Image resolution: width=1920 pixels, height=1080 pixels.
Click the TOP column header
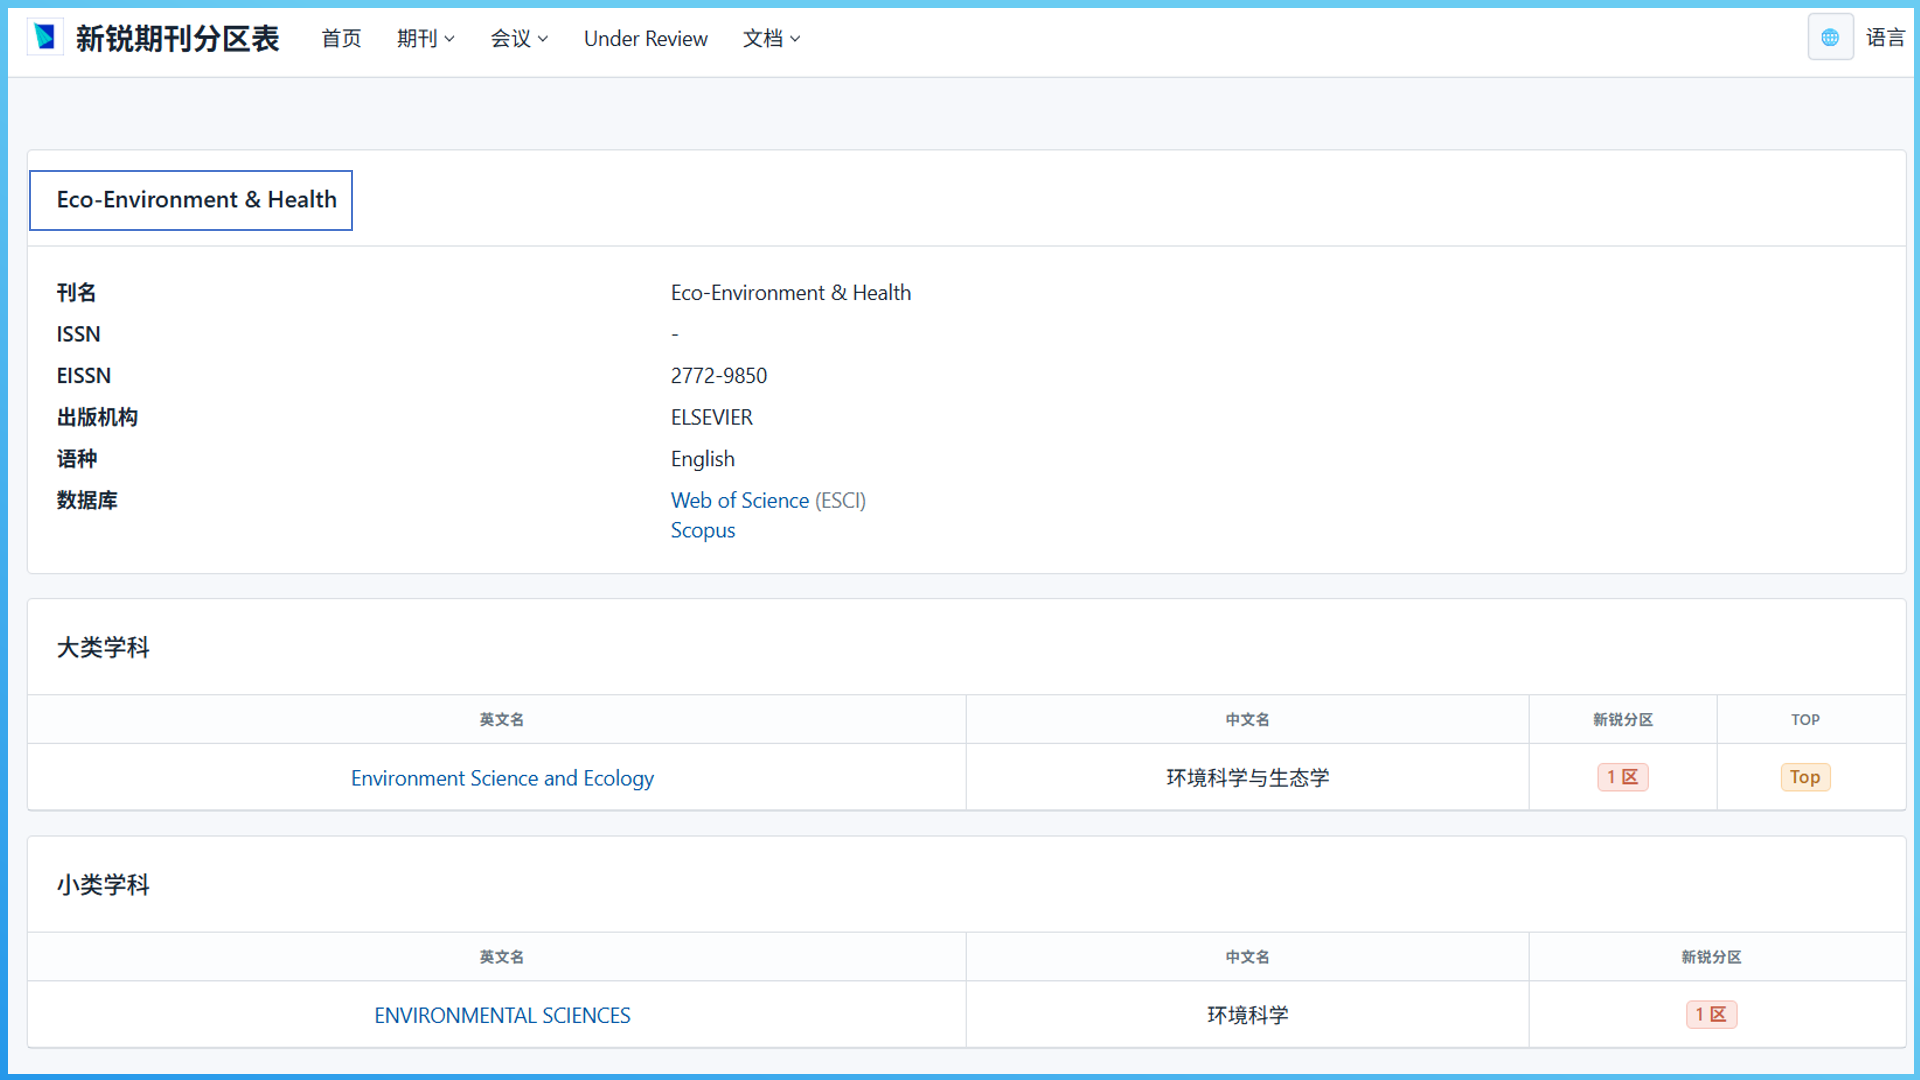point(1805,719)
